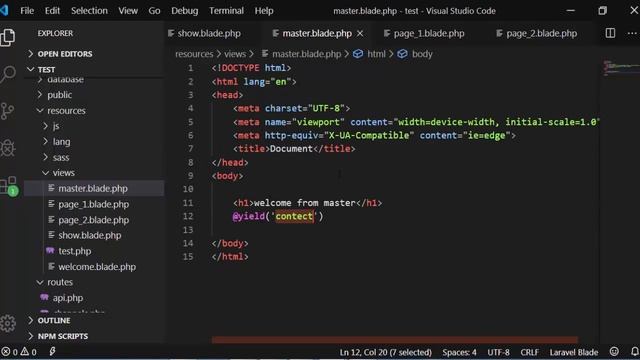Open the Selection menu
This screenshot has height=360, width=640.
[89, 11]
